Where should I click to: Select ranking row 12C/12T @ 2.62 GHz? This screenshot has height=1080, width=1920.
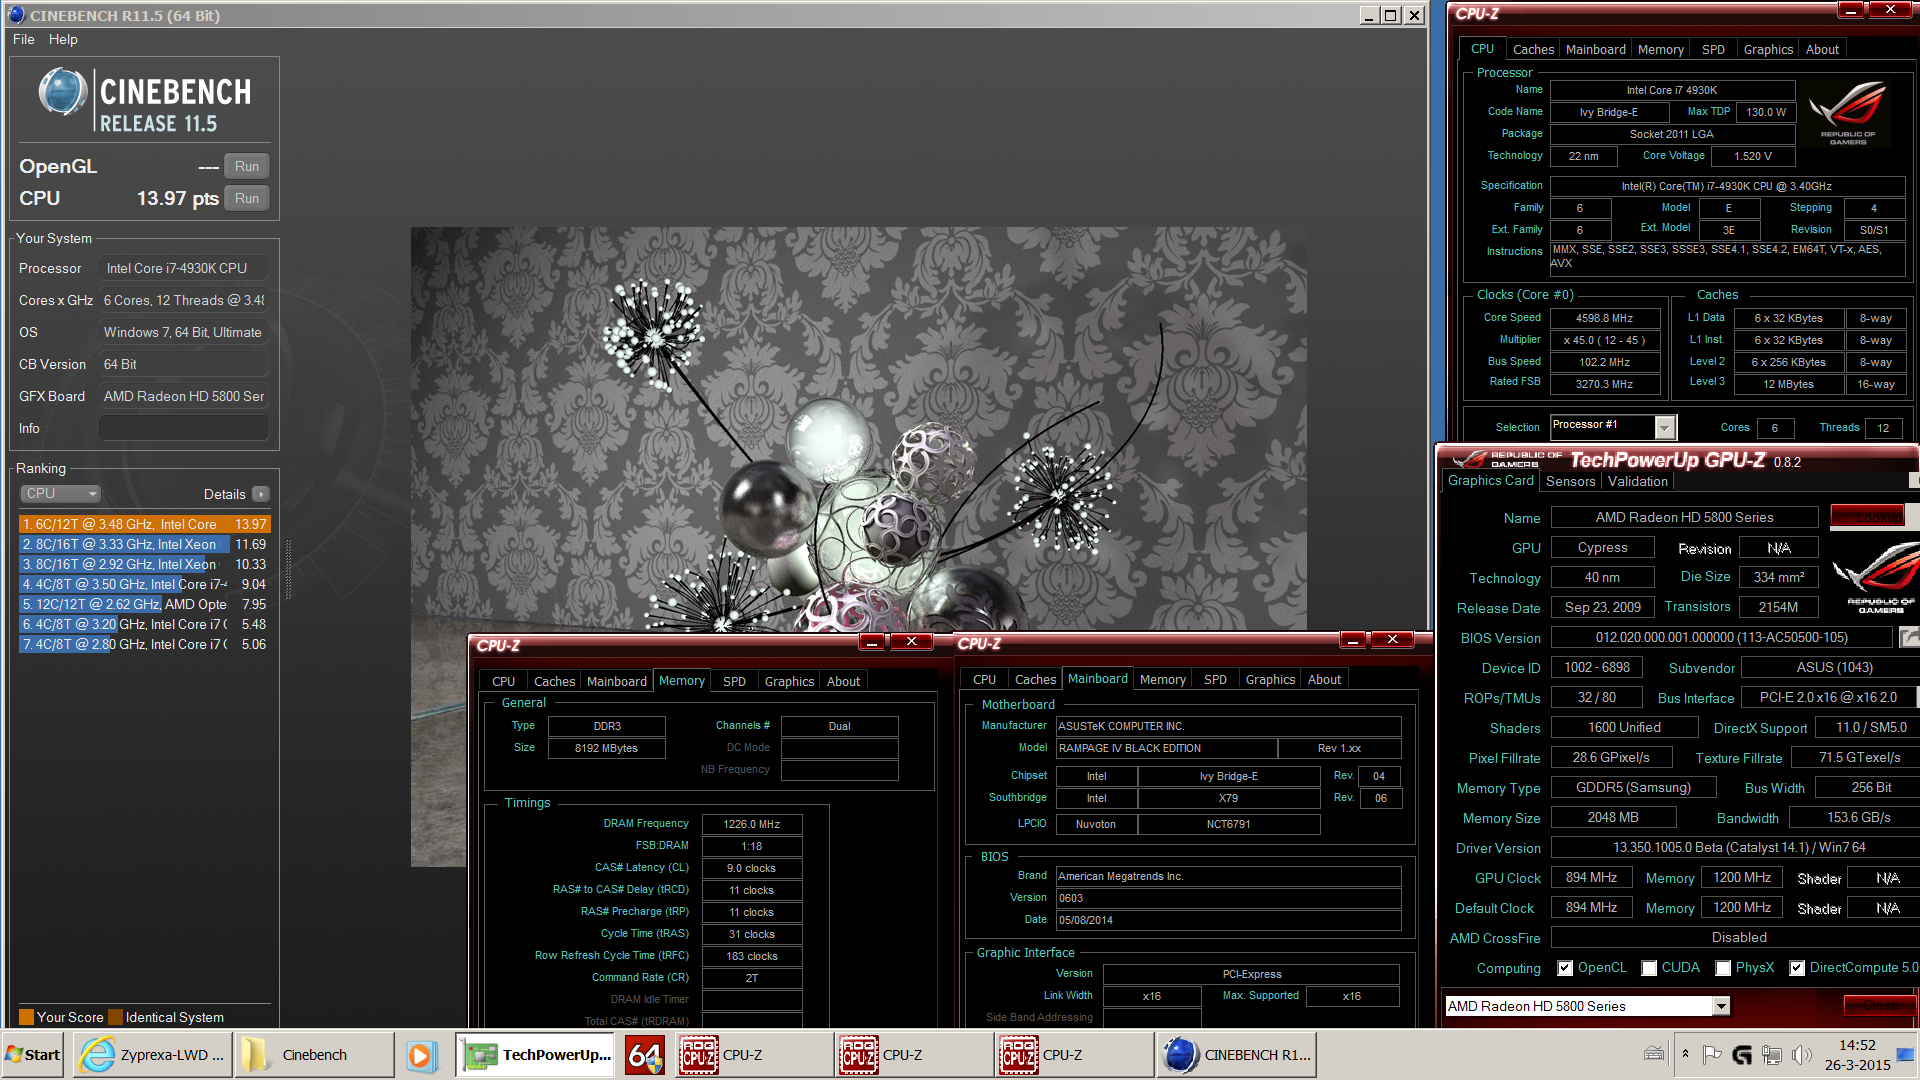pyautogui.click(x=144, y=604)
